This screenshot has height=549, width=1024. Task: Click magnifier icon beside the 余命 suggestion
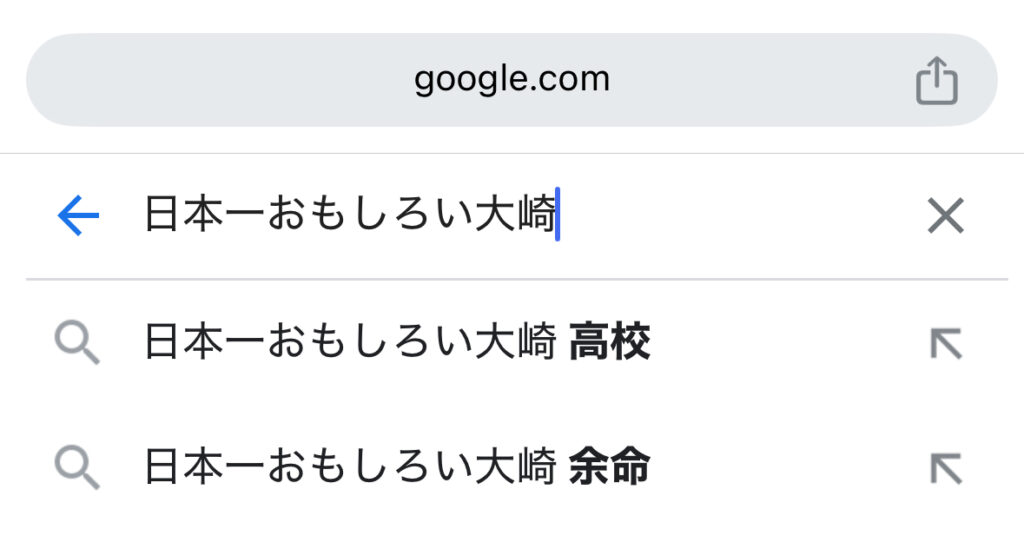pyautogui.click(x=77, y=467)
